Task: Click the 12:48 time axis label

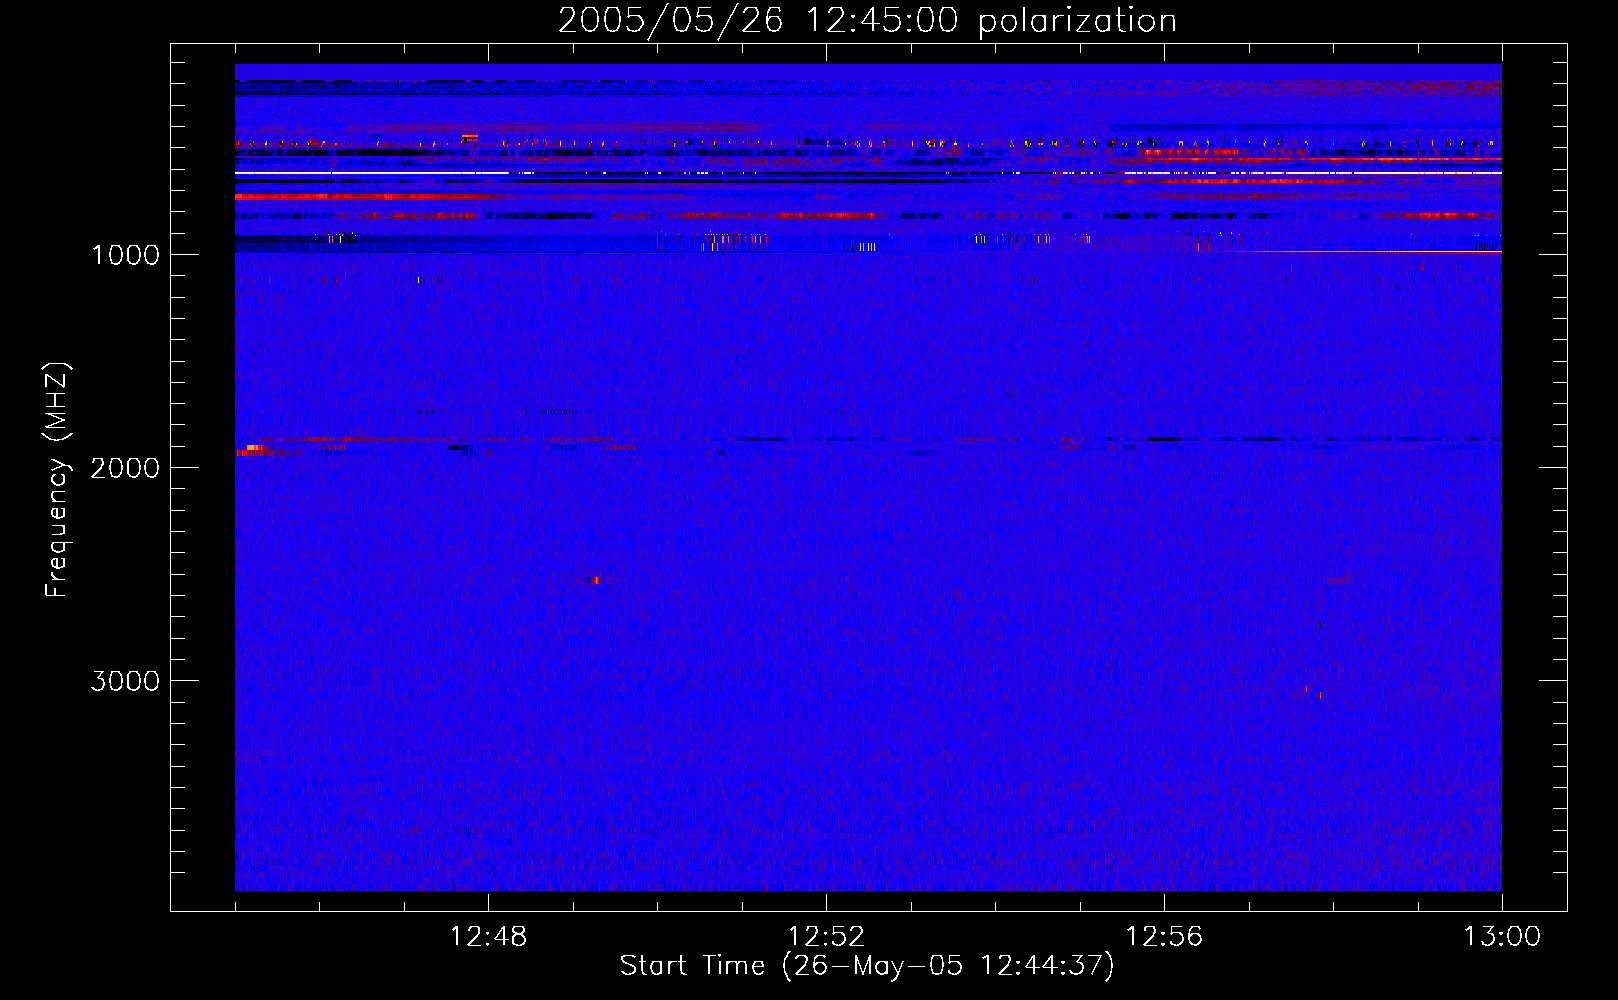Action: (x=488, y=937)
